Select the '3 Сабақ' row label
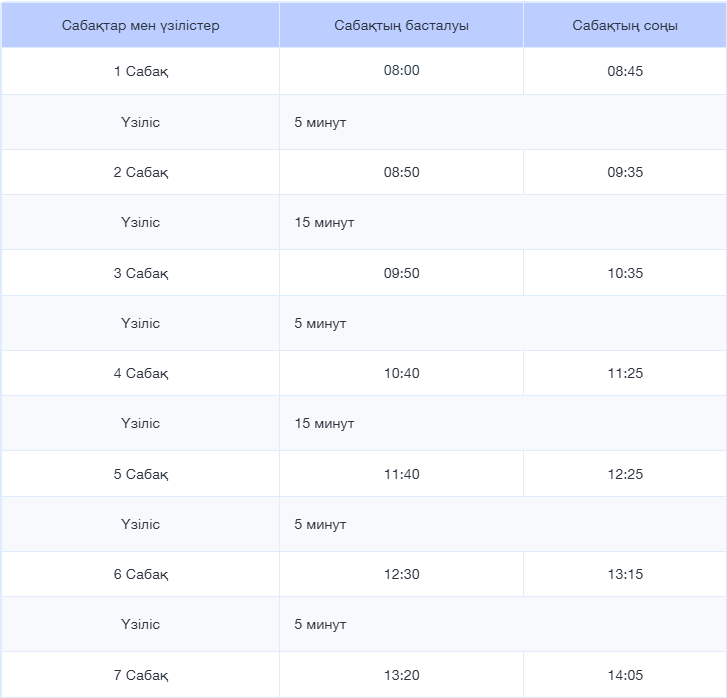 point(140,273)
